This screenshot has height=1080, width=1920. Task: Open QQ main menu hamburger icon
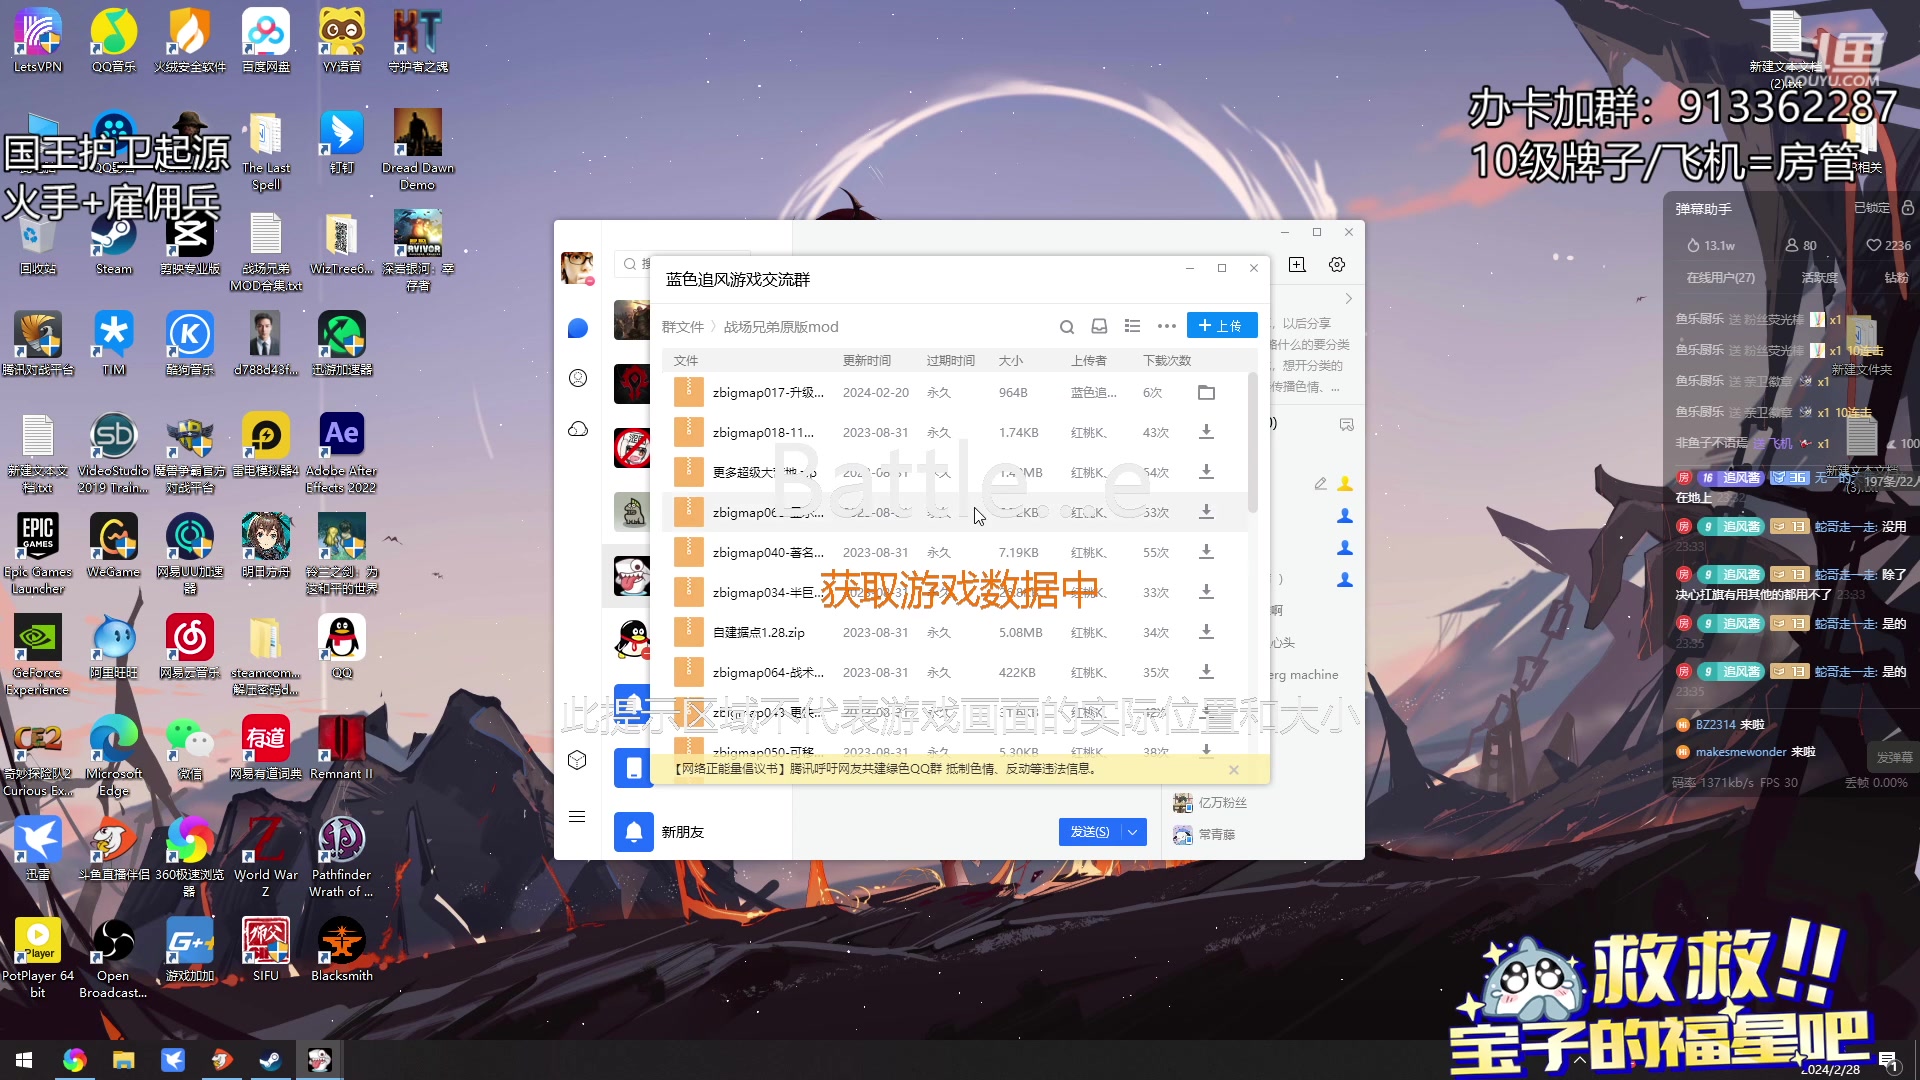577,816
